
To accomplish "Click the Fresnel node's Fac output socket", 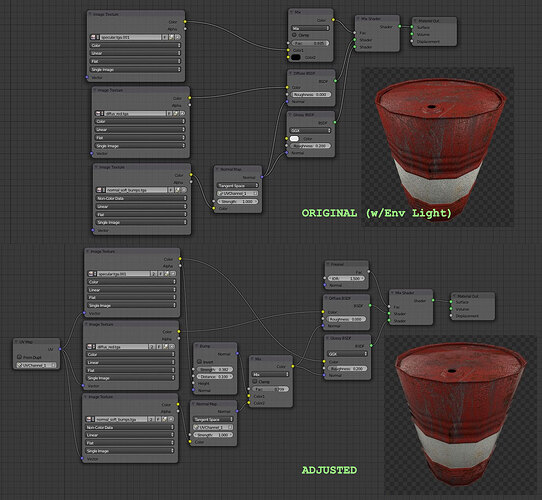I will click(x=369, y=272).
